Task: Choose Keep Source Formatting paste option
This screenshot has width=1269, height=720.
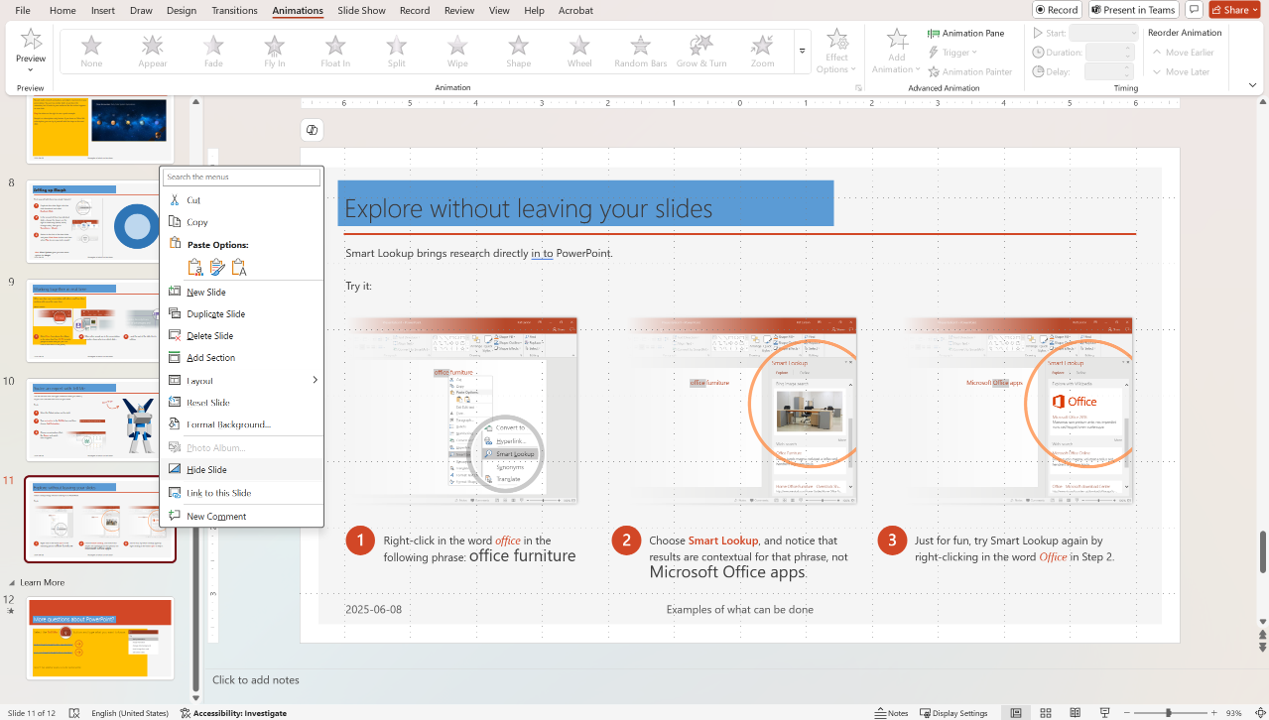Action: coord(217,267)
